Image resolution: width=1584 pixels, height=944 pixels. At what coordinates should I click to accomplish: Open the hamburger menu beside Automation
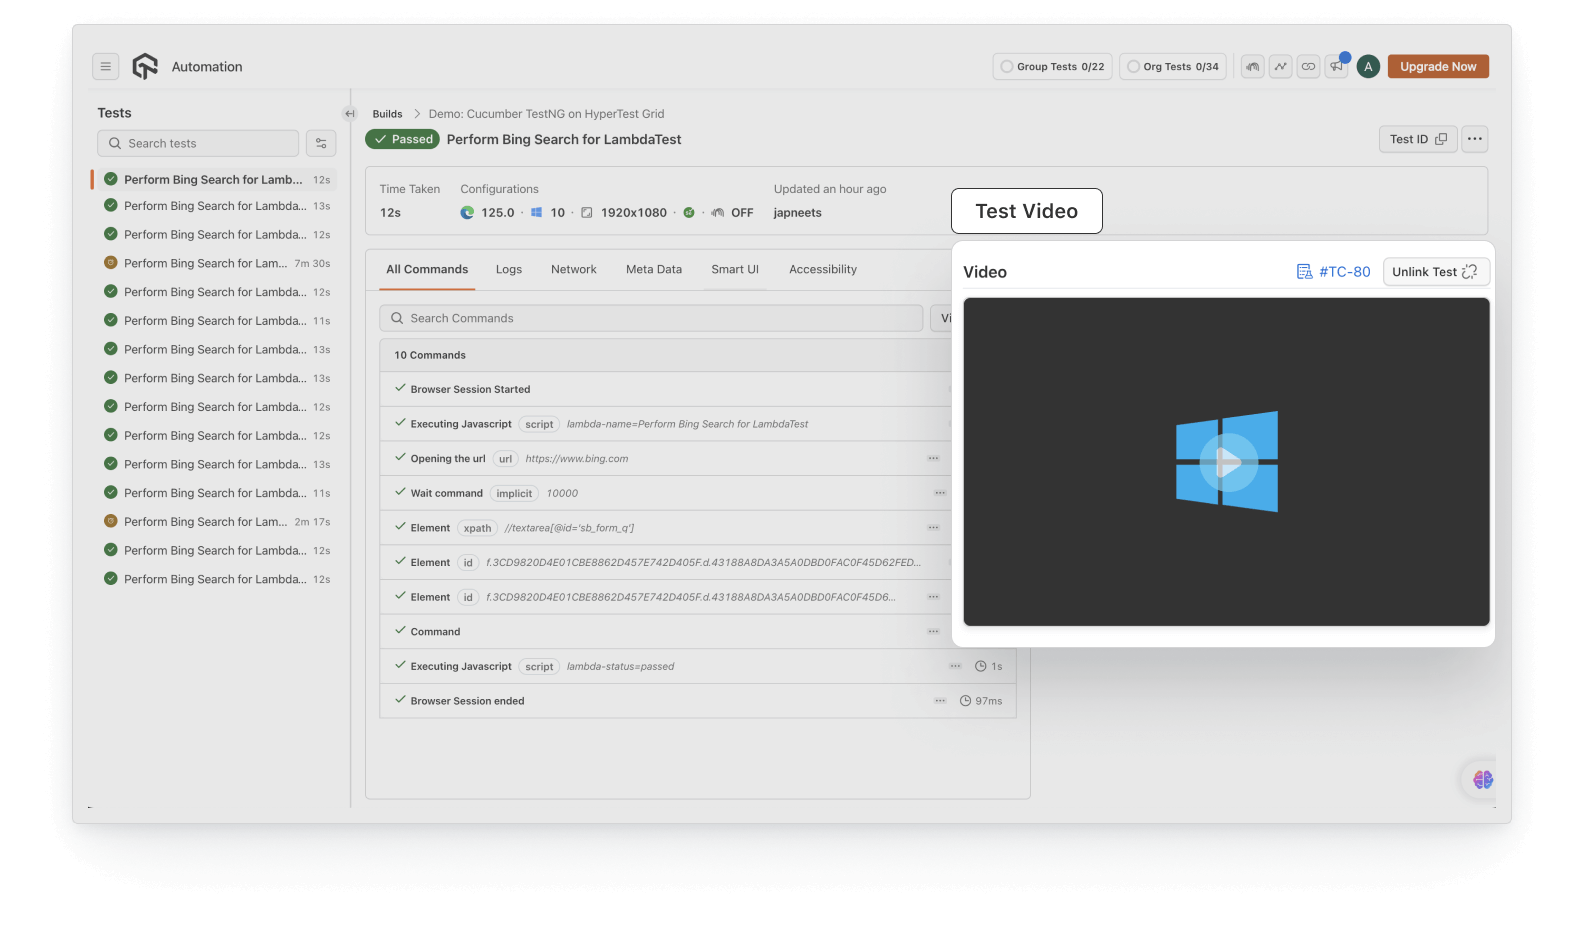(x=105, y=67)
